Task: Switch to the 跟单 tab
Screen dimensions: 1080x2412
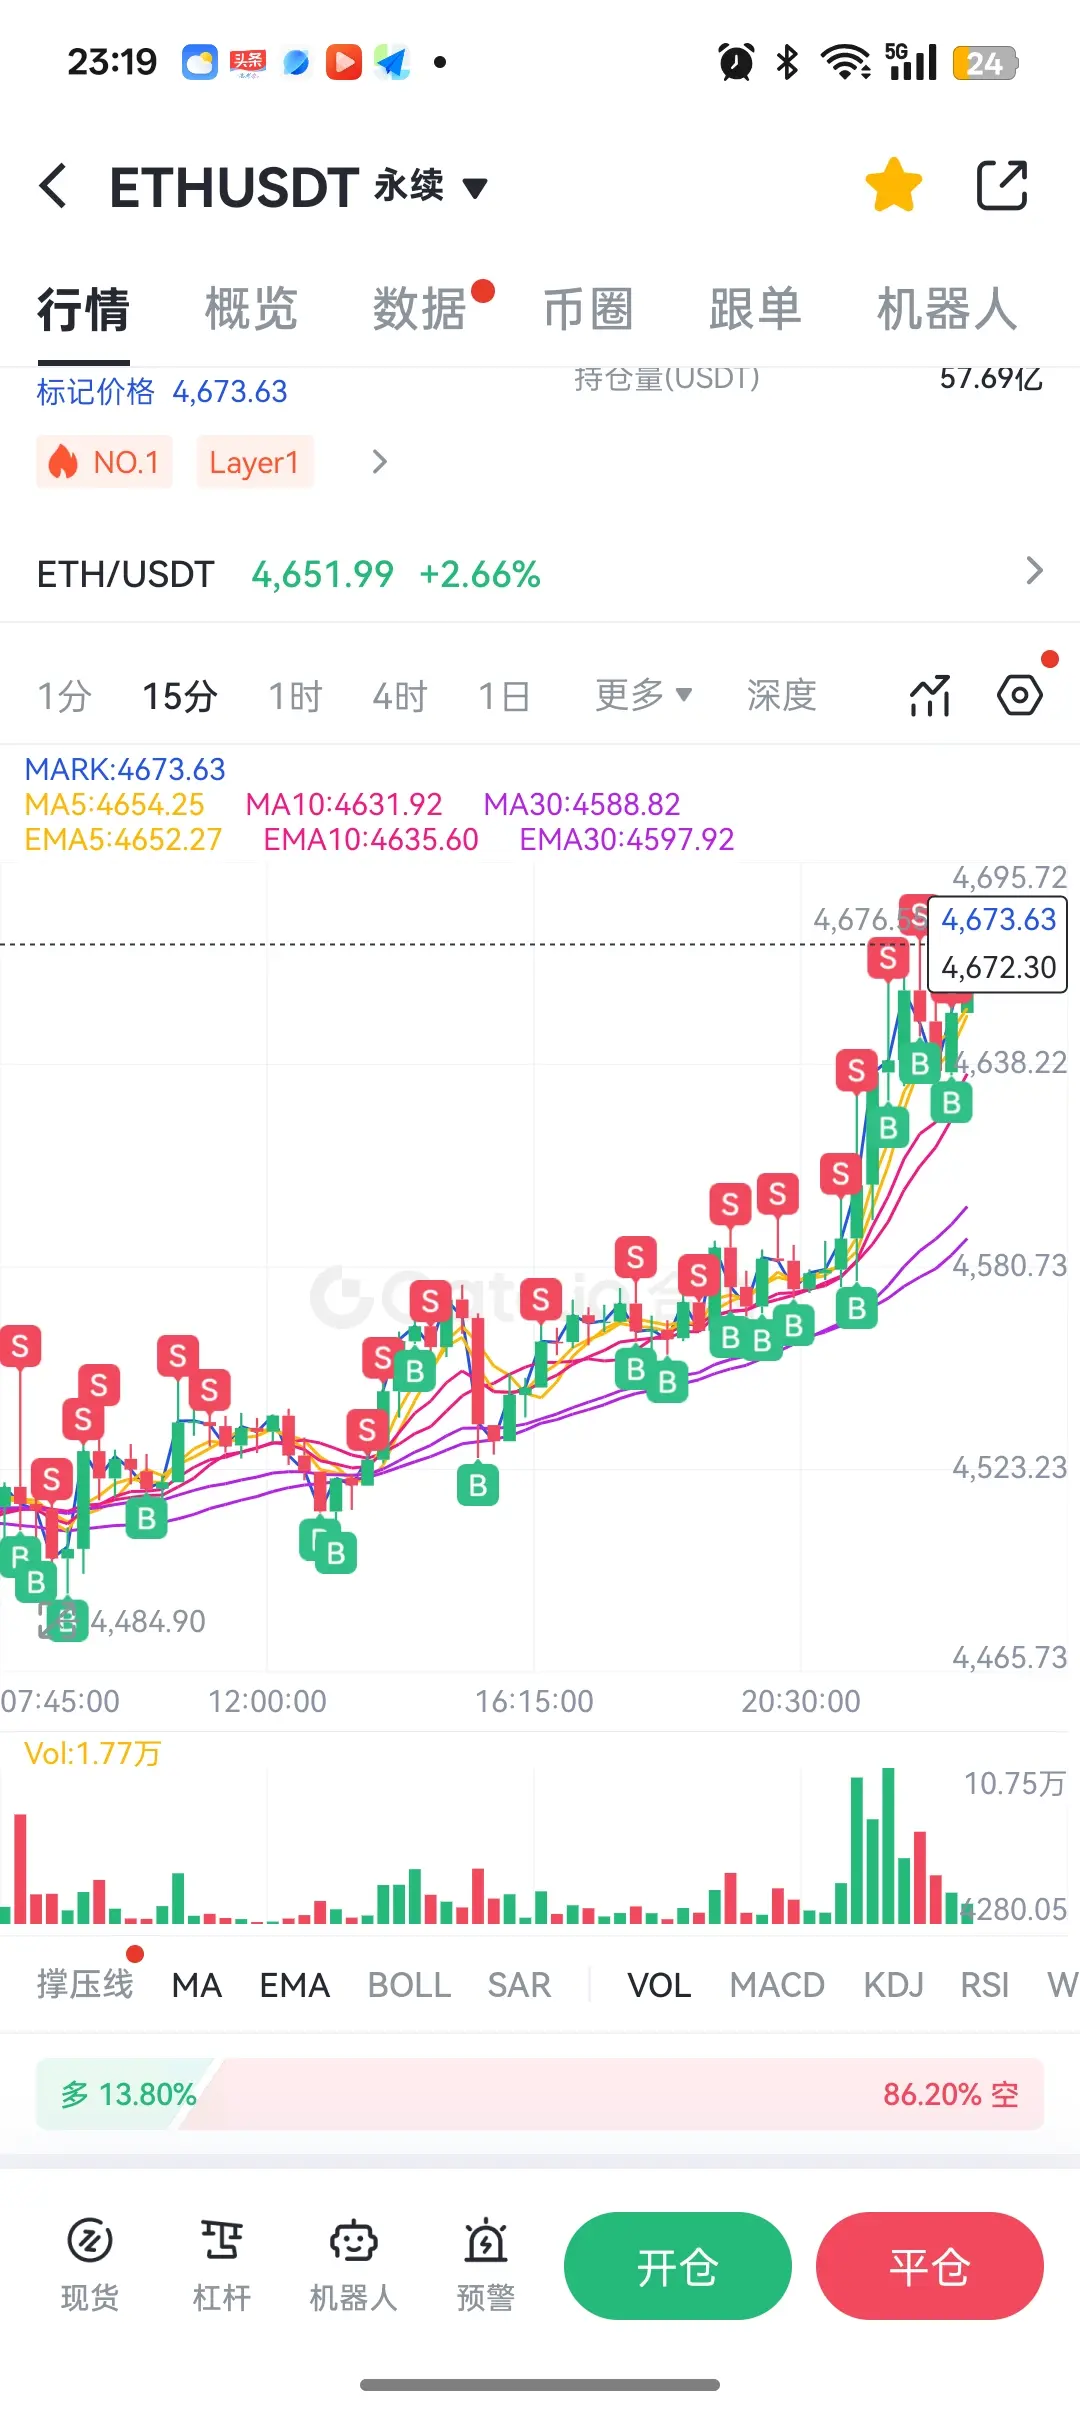Action: 755,309
